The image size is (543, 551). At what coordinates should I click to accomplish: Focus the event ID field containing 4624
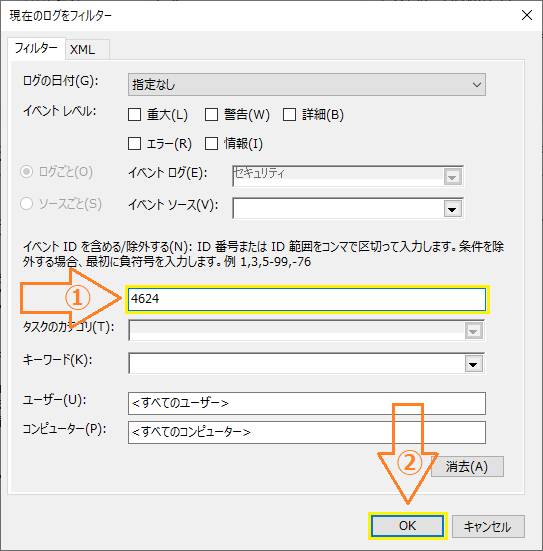[x=307, y=299]
